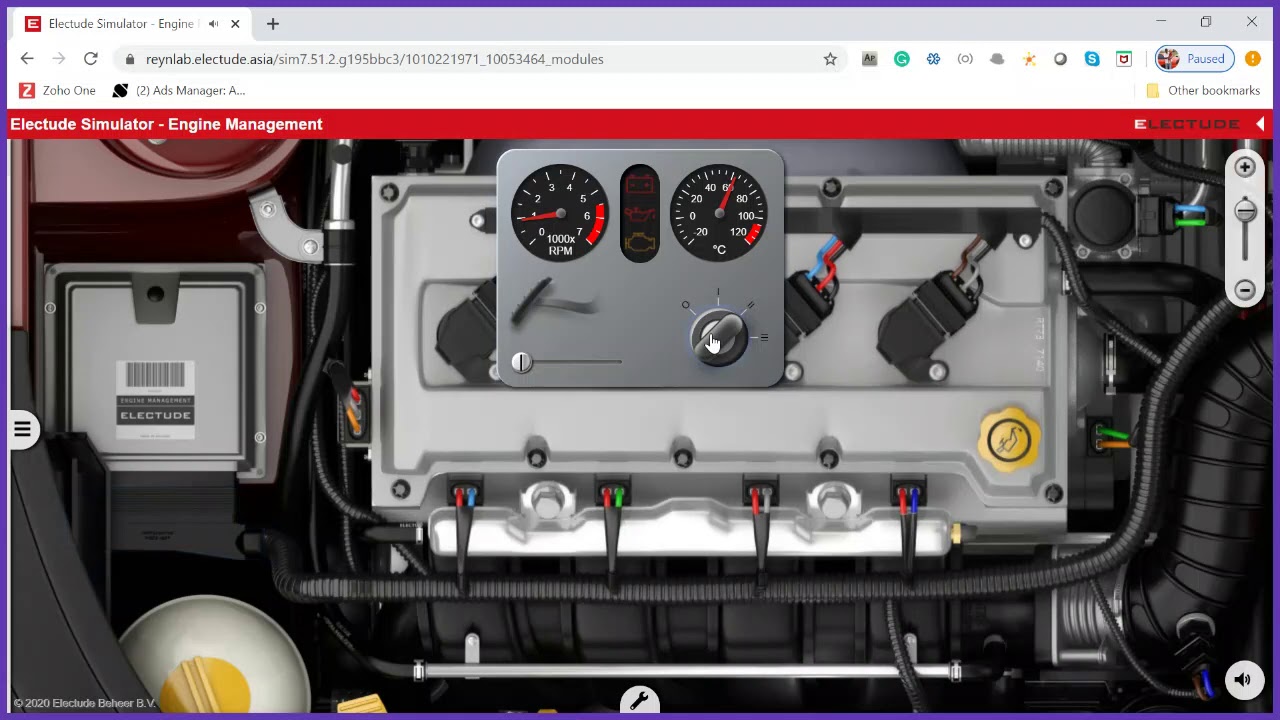The width and height of the screenshot is (1280, 720).
Task: Open the gray sphere extension icon
Action: (1061, 59)
